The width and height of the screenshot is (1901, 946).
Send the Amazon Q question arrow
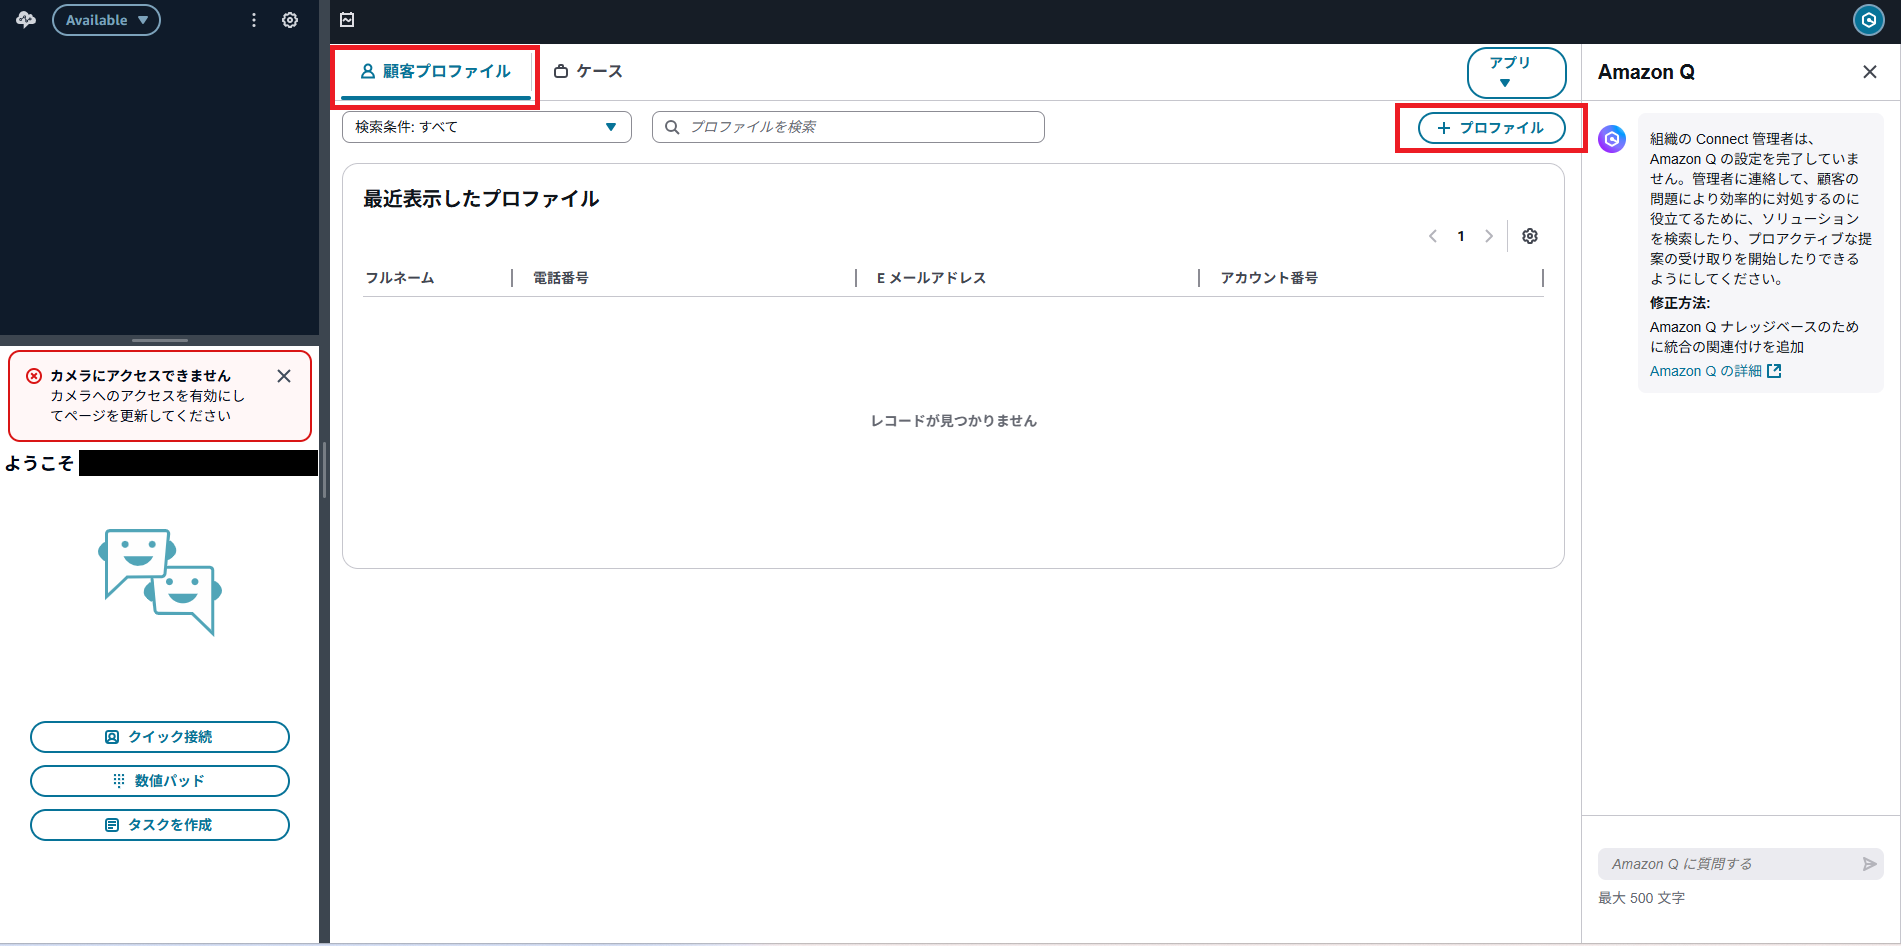pos(1869,864)
